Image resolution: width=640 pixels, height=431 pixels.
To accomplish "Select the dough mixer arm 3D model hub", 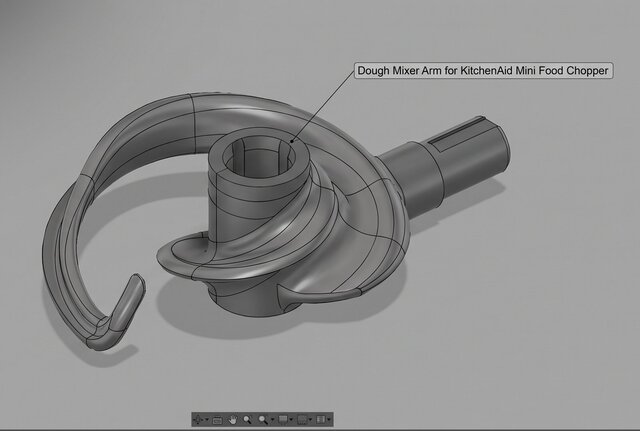I will (x=260, y=220).
